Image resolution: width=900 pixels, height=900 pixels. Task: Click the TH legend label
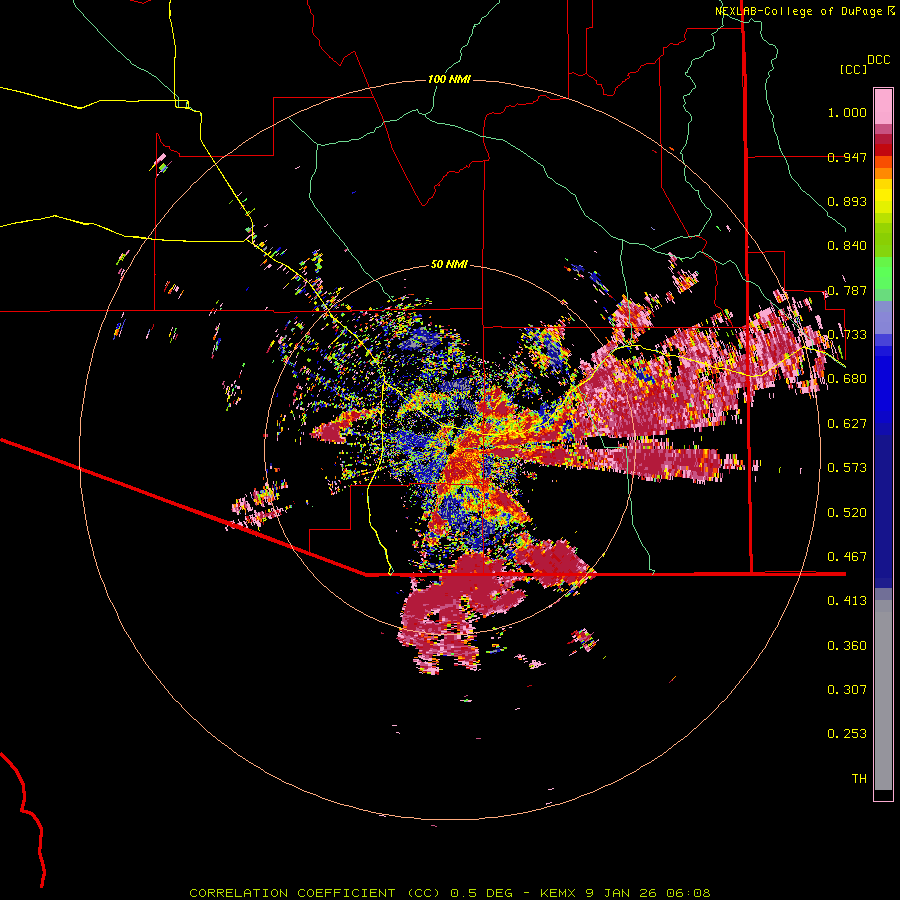coord(859,779)
